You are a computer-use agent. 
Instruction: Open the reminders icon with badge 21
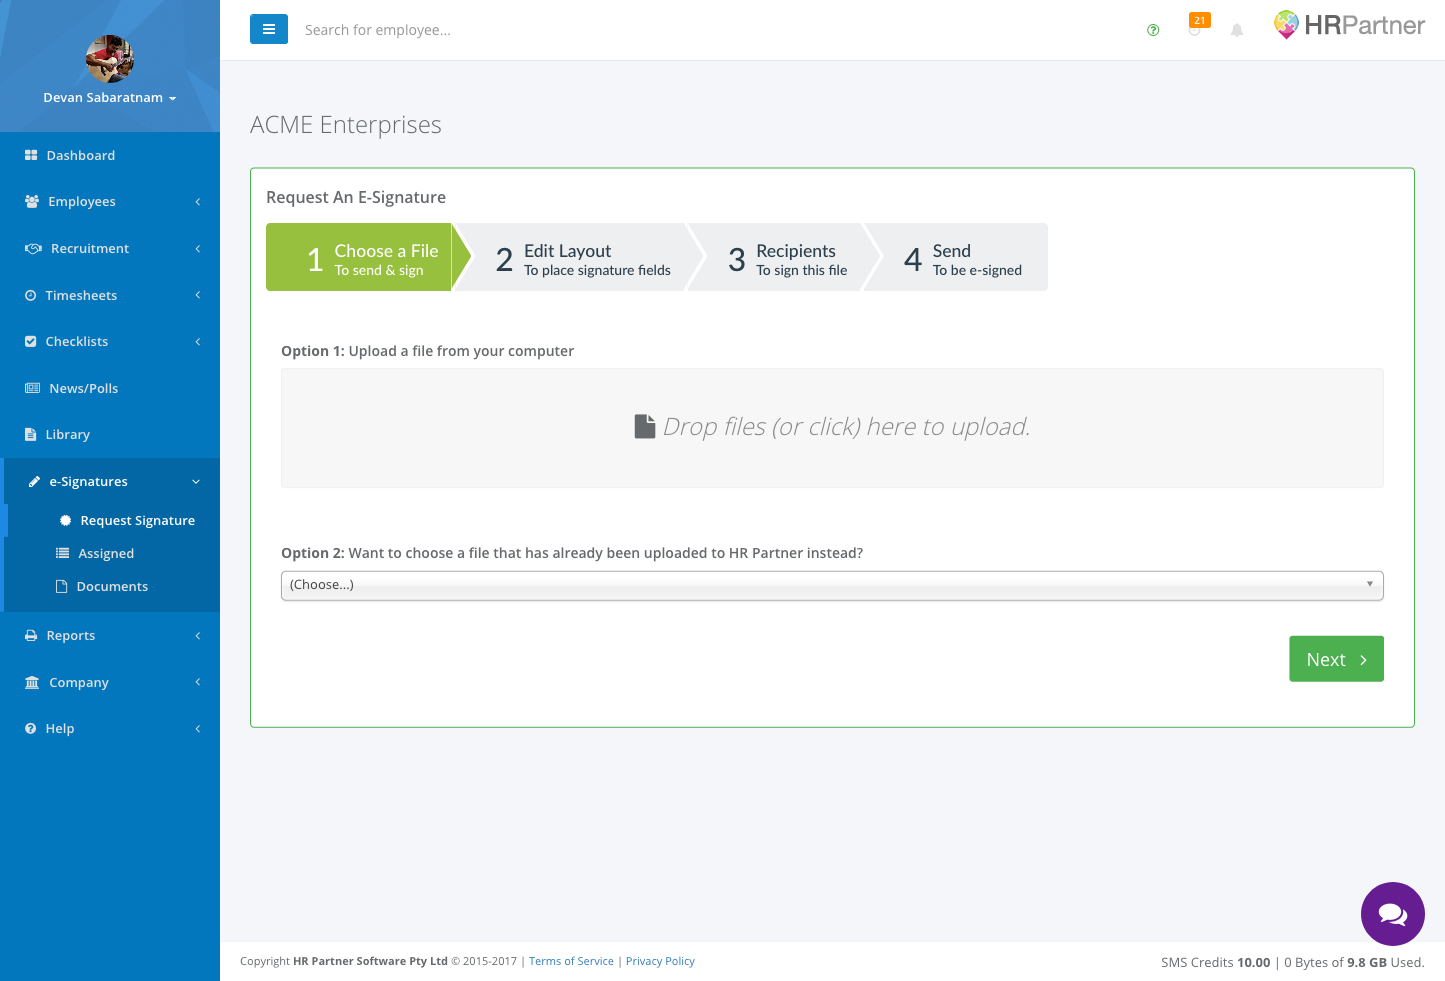(1197, 25)
